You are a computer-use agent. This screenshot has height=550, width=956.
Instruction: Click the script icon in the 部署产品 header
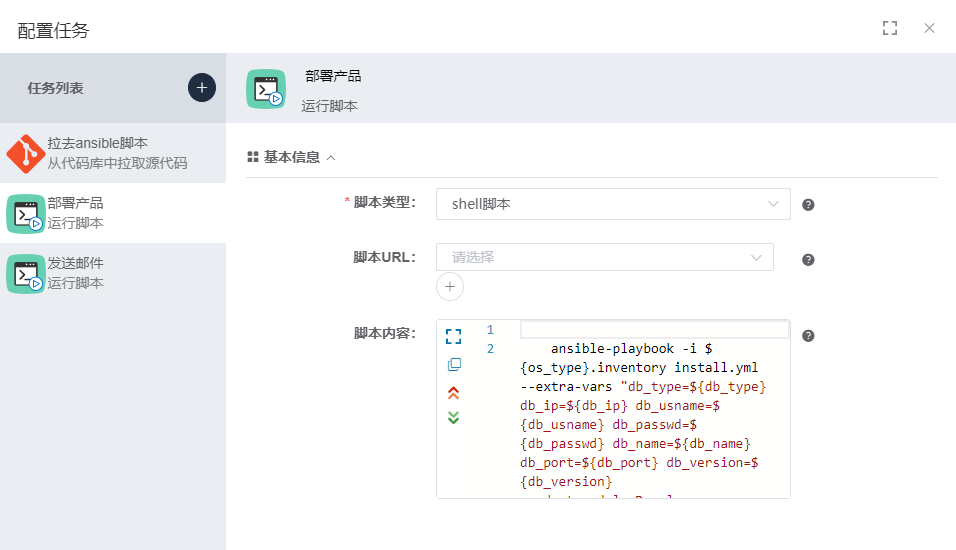pyautogui.click(x=266, y=89)
